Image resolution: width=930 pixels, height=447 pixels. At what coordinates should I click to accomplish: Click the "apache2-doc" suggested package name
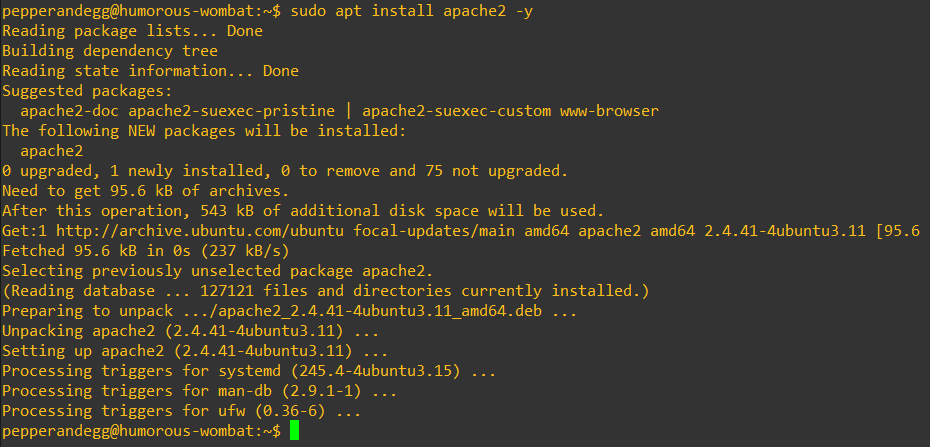click(x=70, y=111)
